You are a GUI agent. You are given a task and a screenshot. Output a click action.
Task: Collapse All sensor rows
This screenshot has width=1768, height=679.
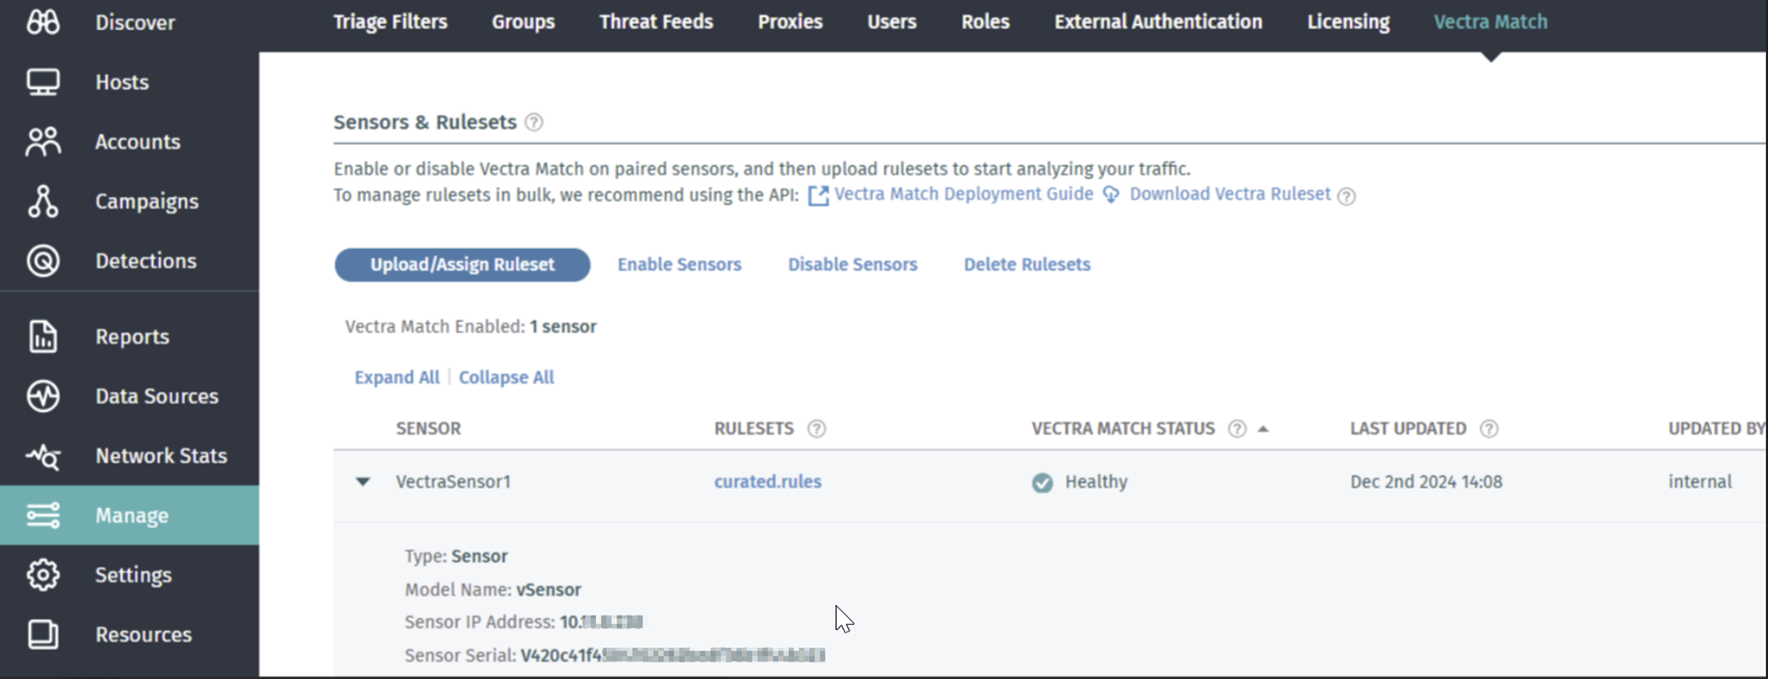tap(506, 377)
